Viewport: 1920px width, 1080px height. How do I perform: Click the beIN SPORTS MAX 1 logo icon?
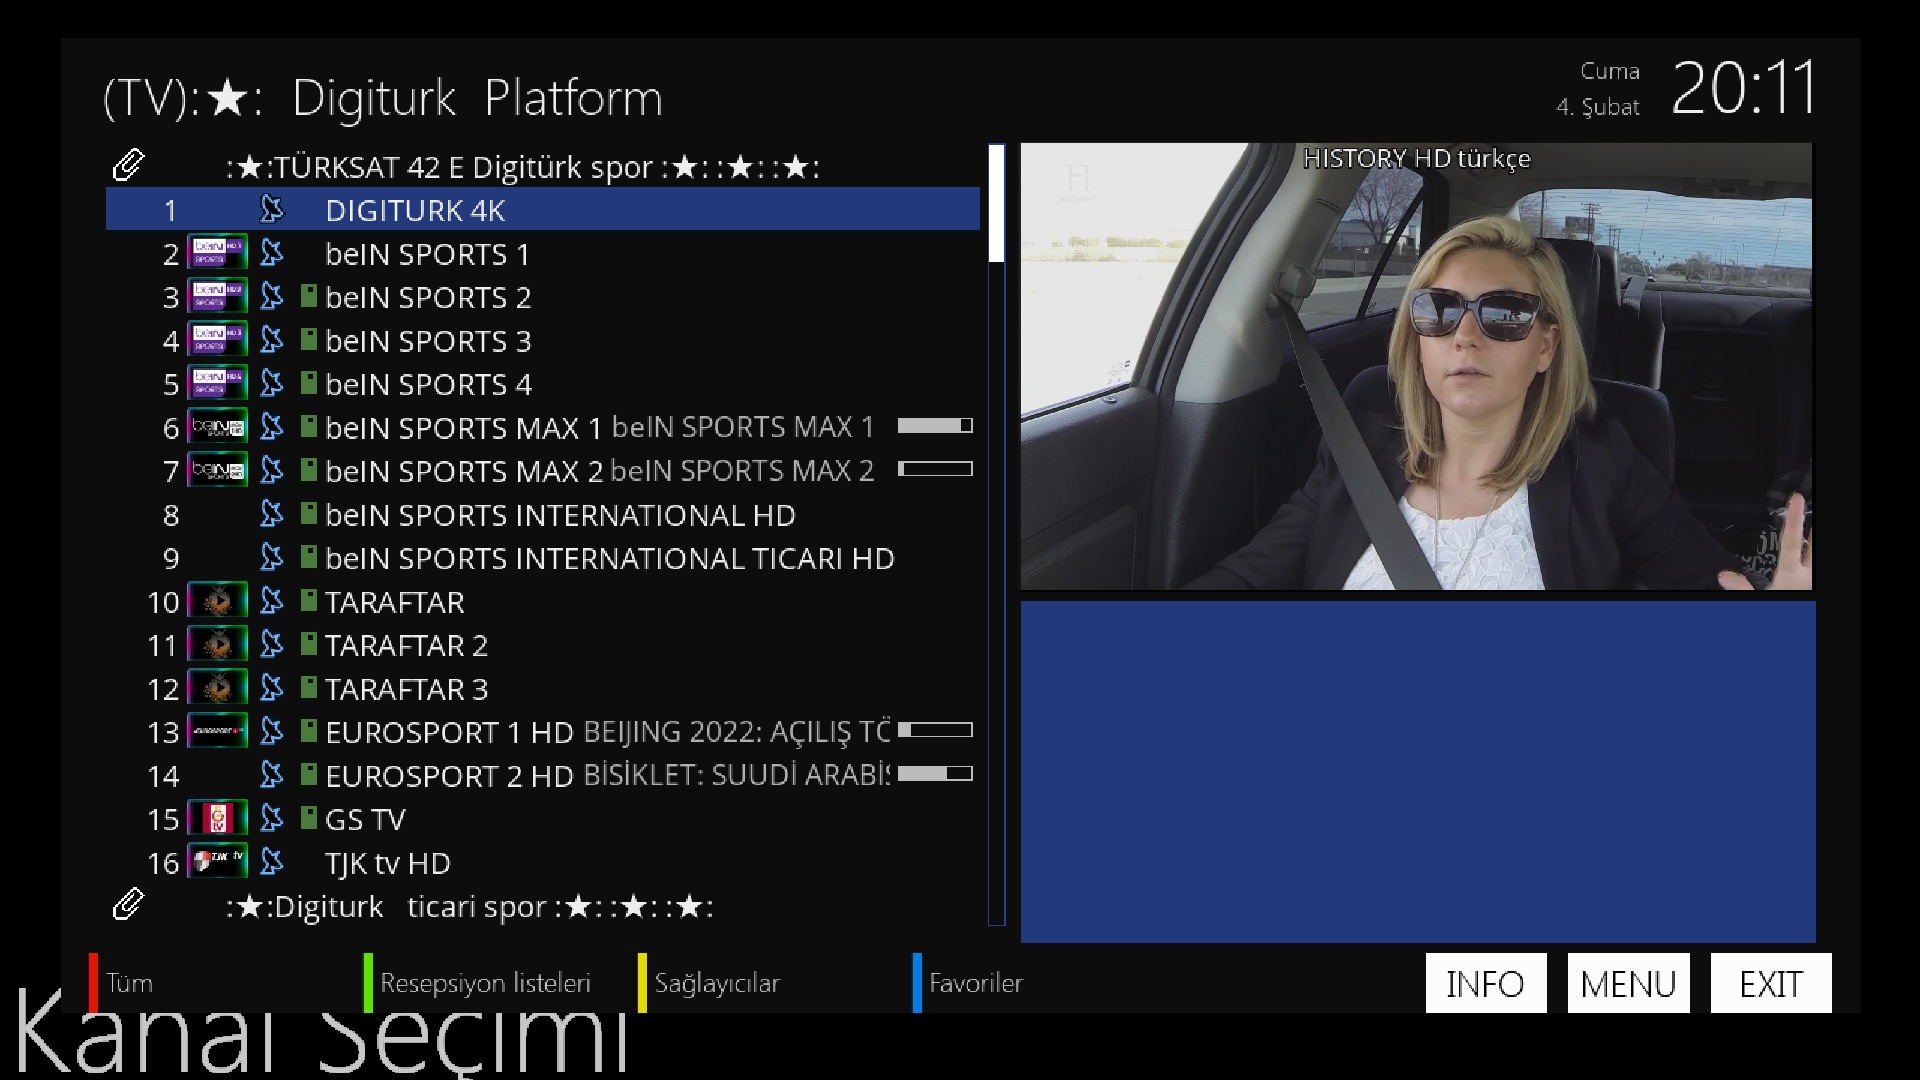coord(217,427)
